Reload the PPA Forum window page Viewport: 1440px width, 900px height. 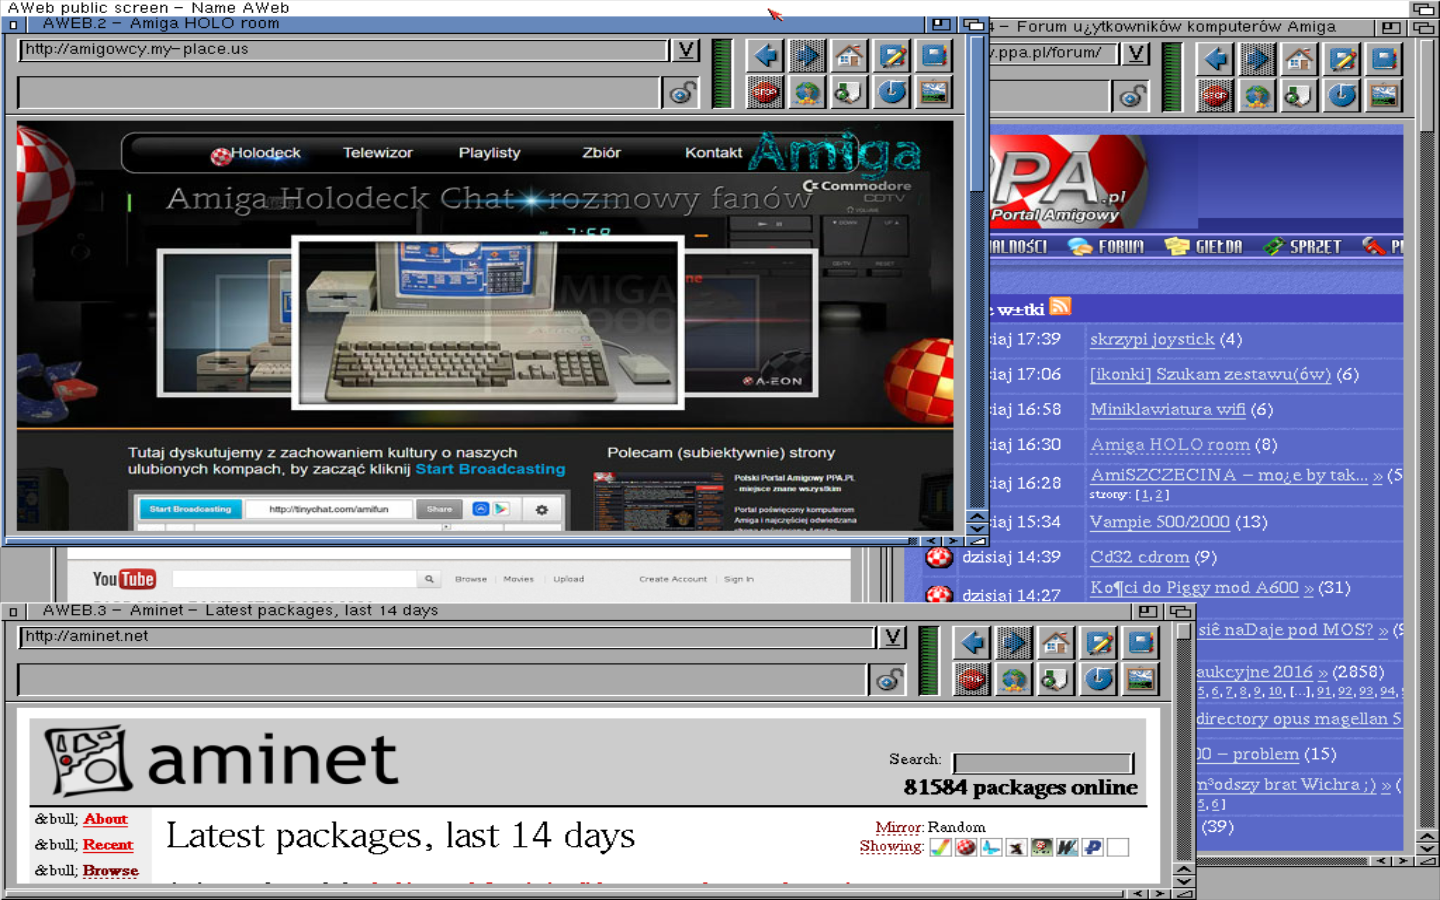pos(1342,96)
